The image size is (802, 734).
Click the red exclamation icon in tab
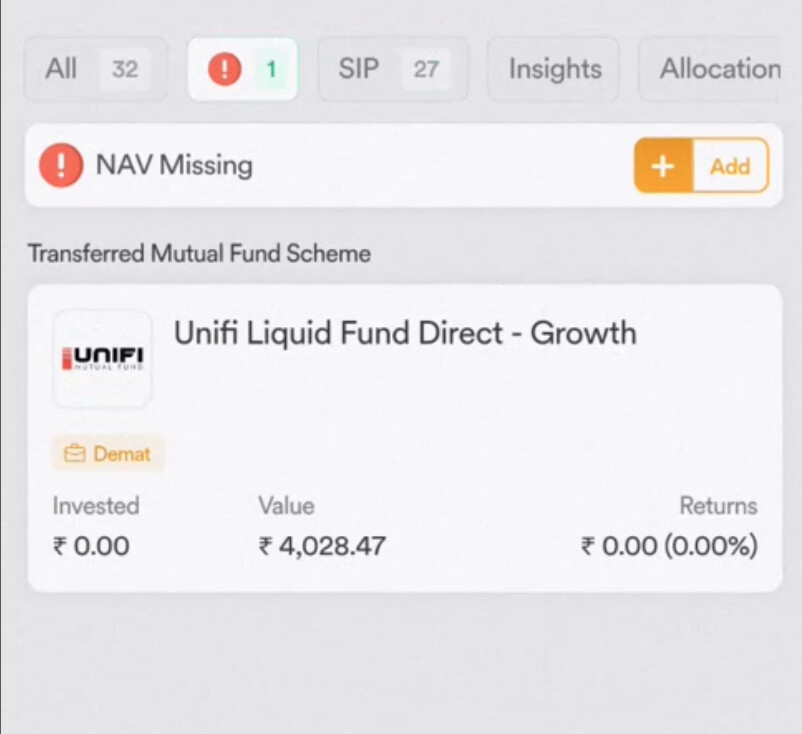coord(225,69)
